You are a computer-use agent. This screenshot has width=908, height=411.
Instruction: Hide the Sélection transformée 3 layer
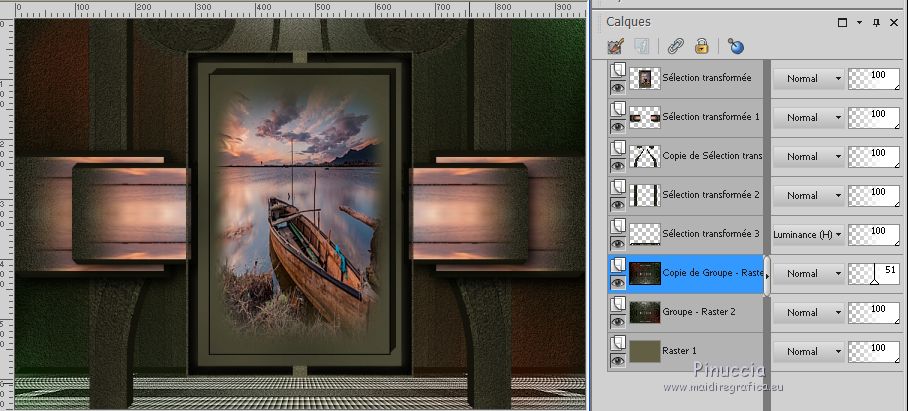click(618, 243)
